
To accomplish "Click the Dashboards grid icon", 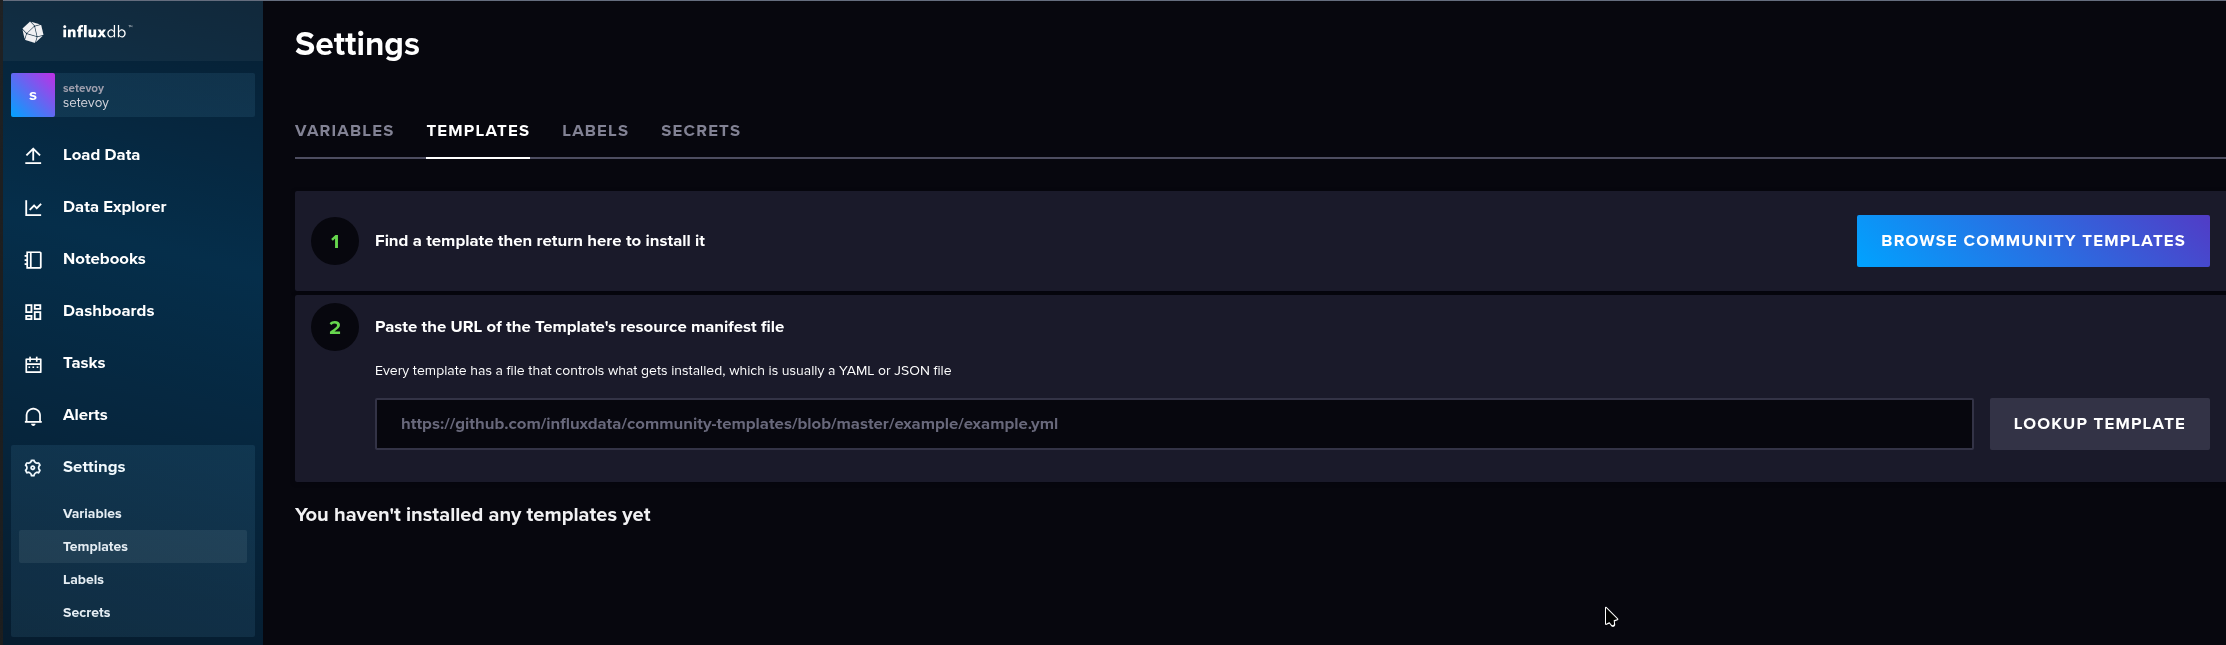I will 33,311.
